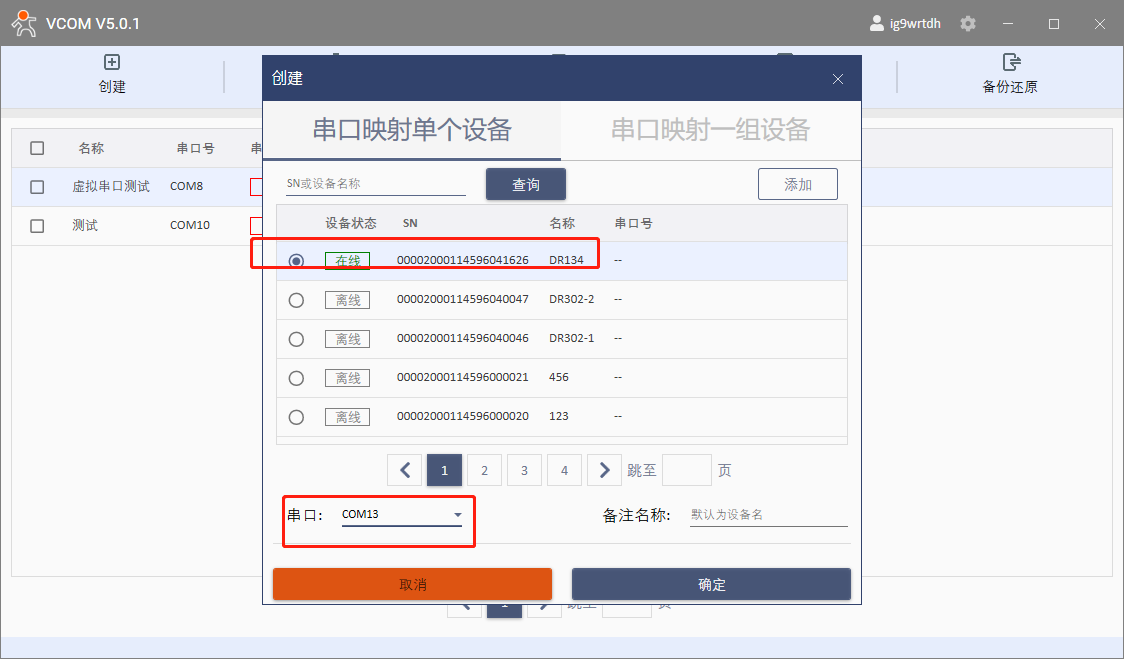Go to page 2 in dialog
The image size is (1124, 659).
tap(485, 470)
